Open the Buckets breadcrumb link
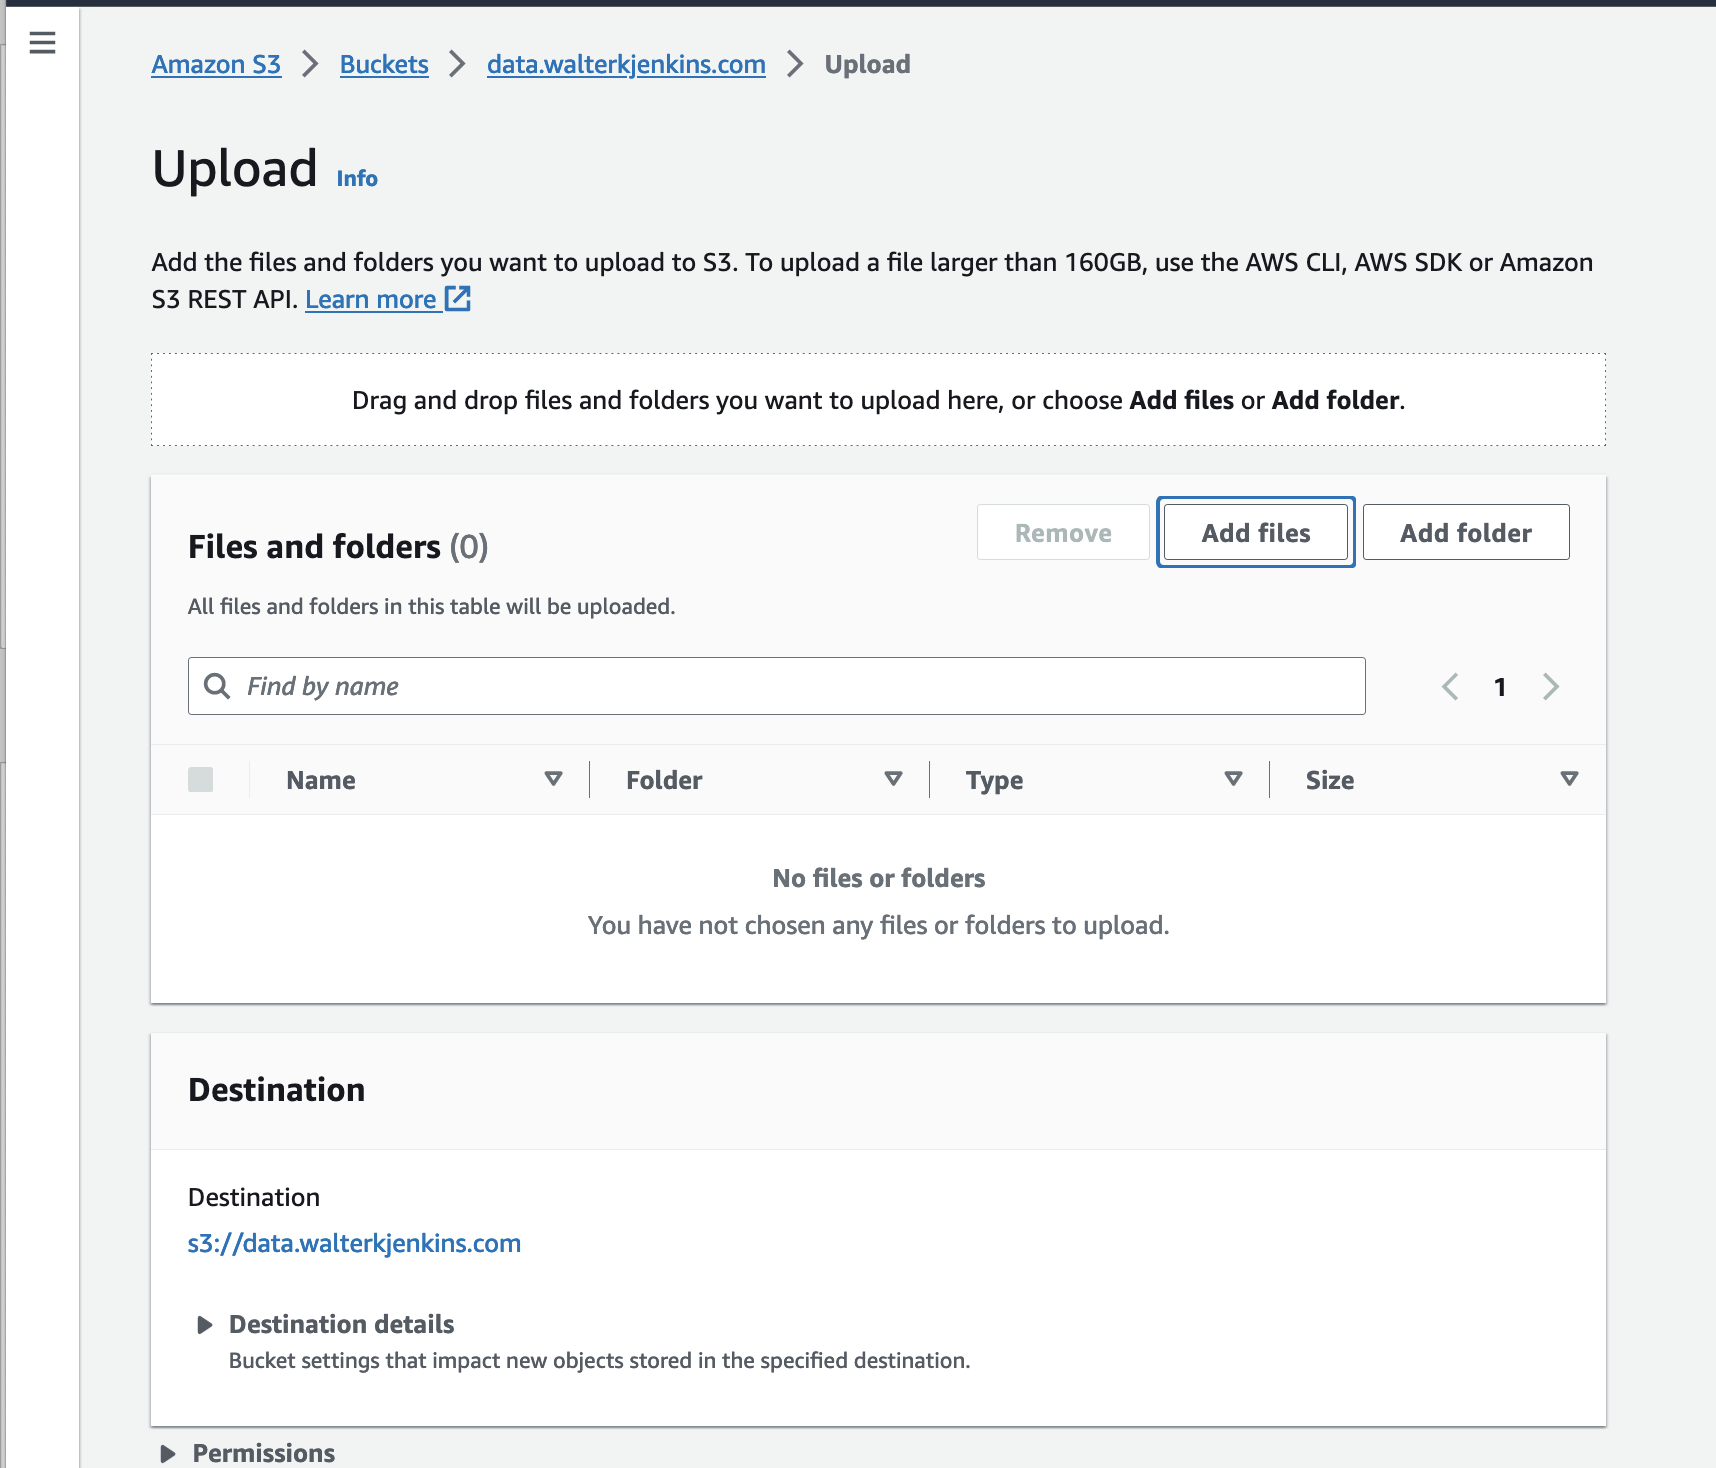 point(384,64)
